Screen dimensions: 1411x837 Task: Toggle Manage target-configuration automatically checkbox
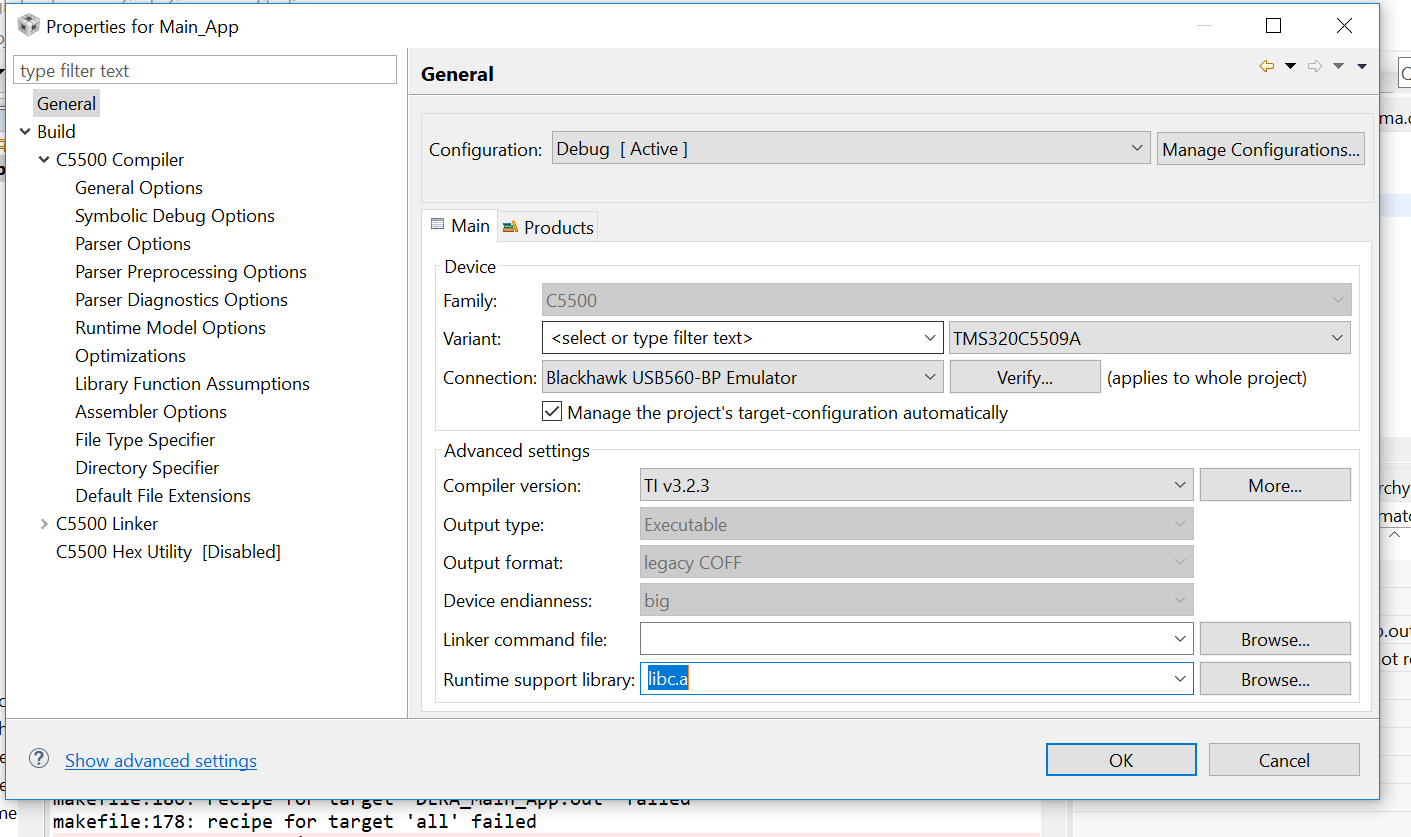551,411
